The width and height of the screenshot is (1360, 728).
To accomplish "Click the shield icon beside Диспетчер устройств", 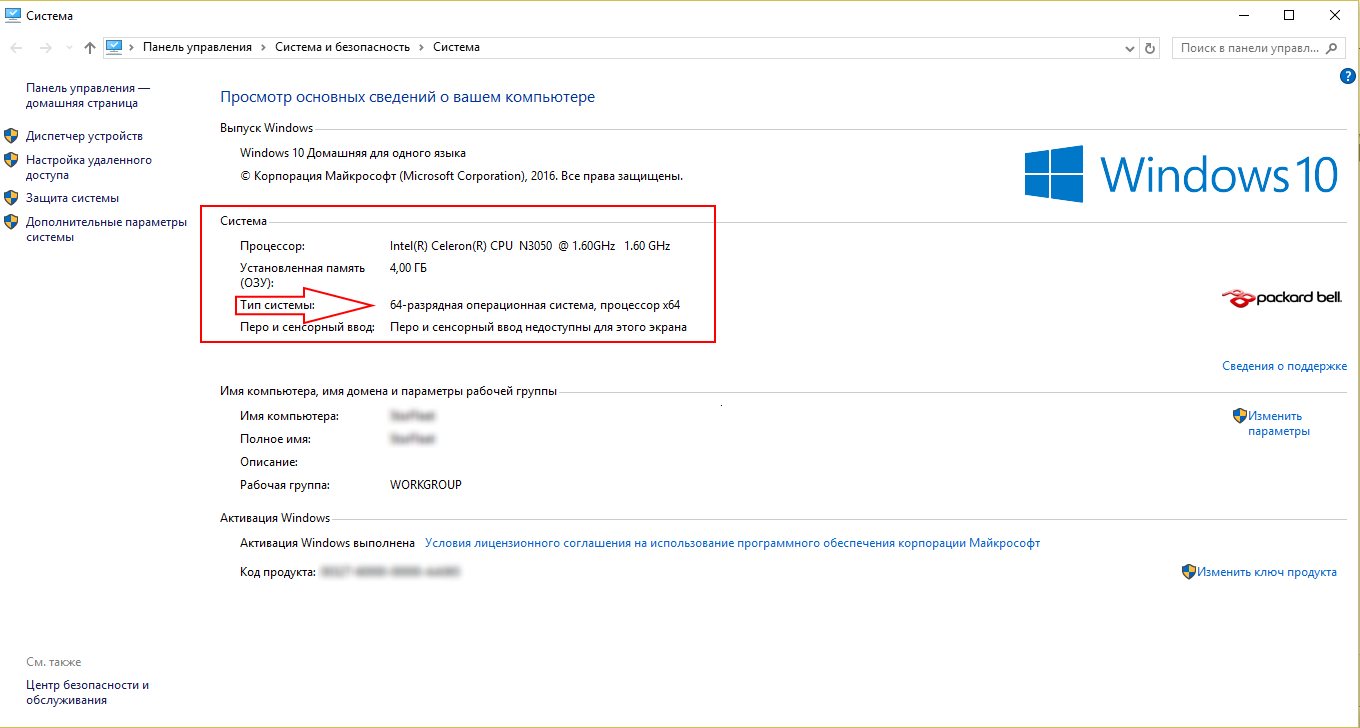I will [11, 136].
